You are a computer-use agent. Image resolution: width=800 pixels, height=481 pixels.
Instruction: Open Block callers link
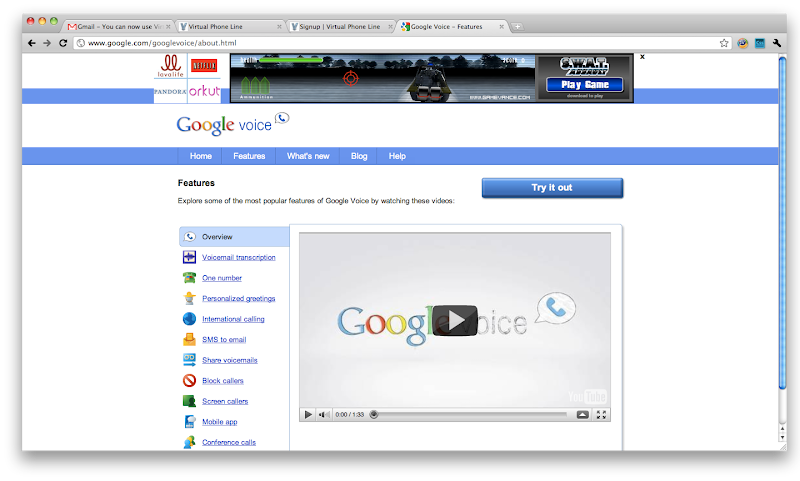[x=222, y=381]
